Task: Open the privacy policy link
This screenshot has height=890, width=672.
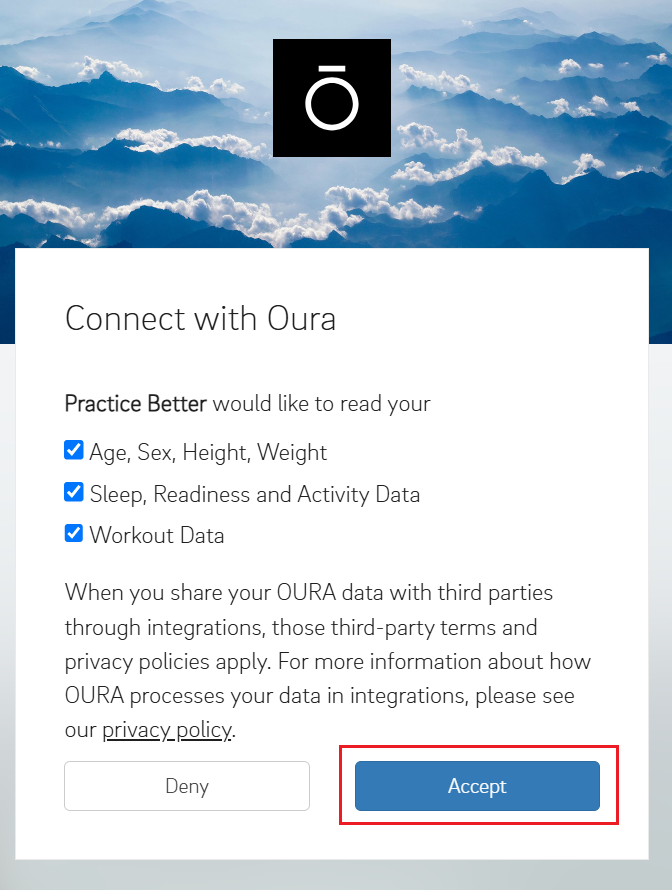Action: [167, 730]
